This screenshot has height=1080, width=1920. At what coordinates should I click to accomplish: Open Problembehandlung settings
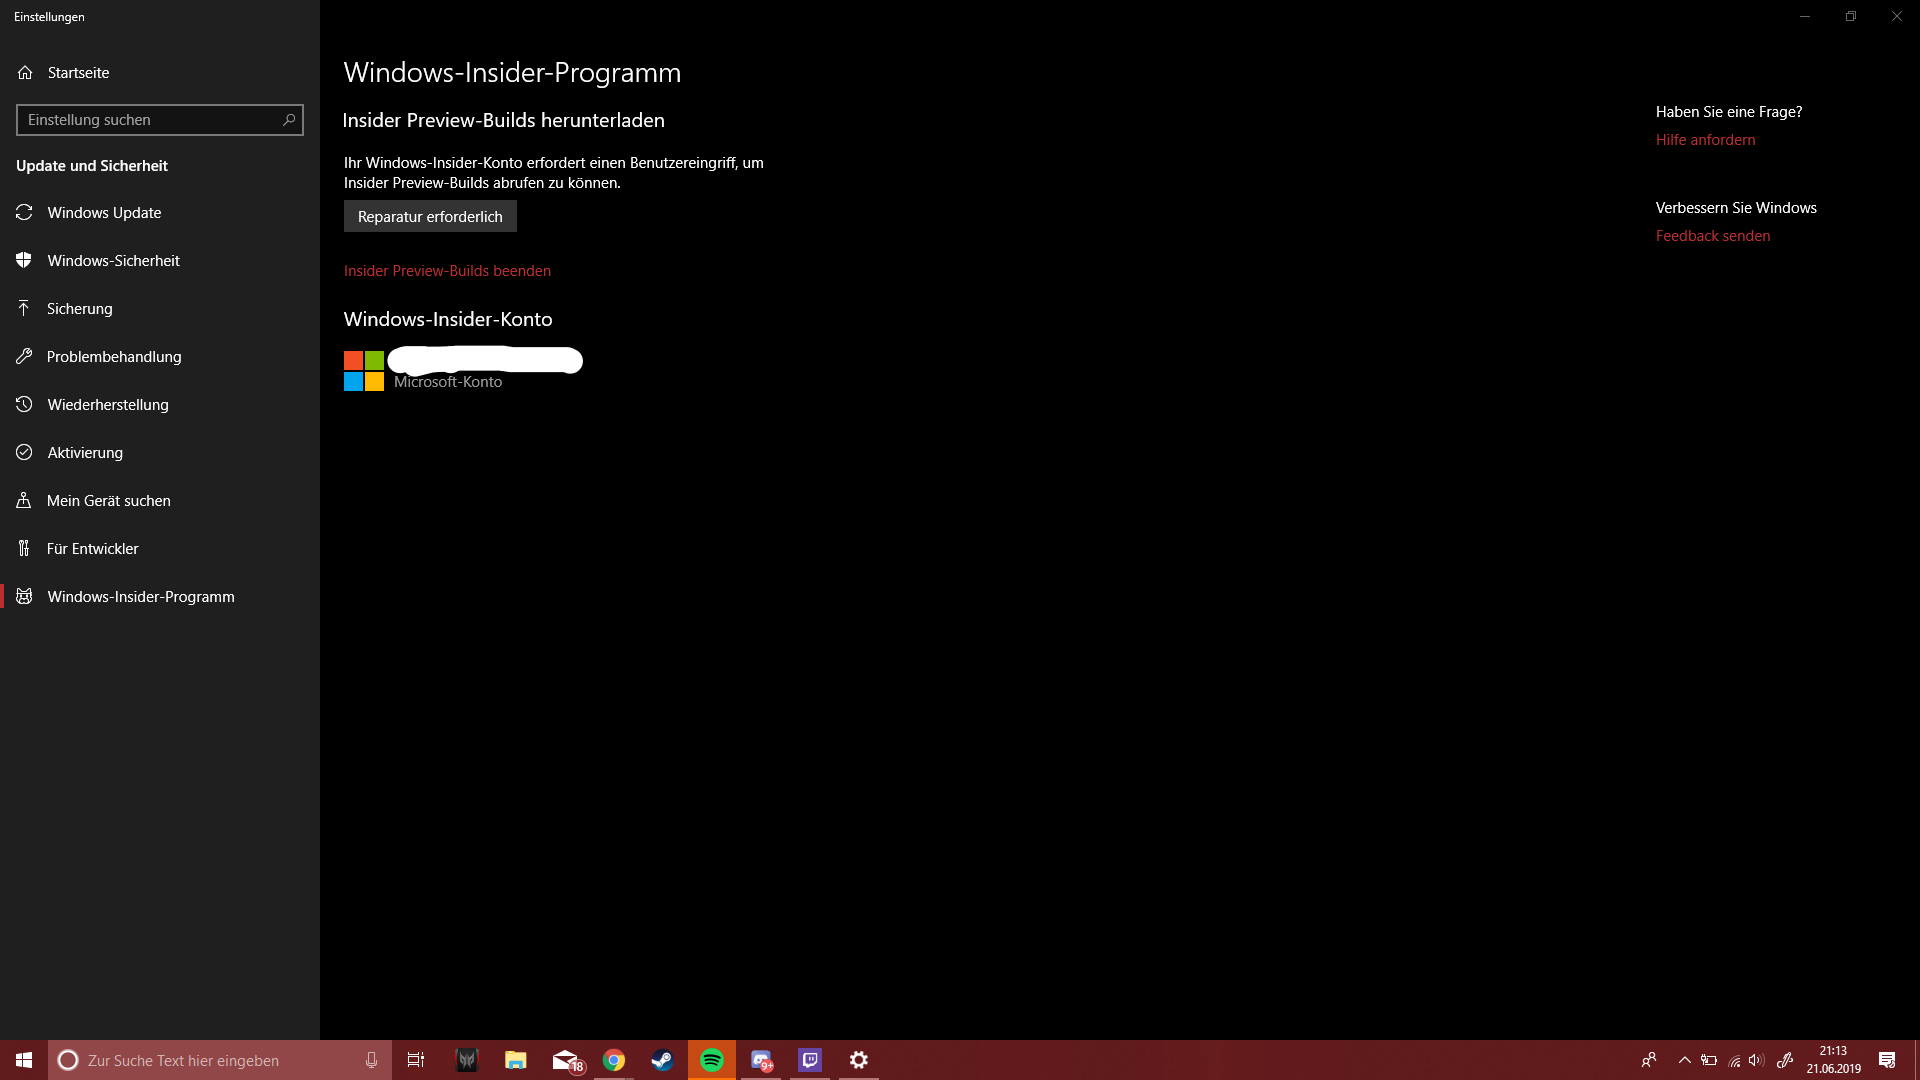click(160, 356)
